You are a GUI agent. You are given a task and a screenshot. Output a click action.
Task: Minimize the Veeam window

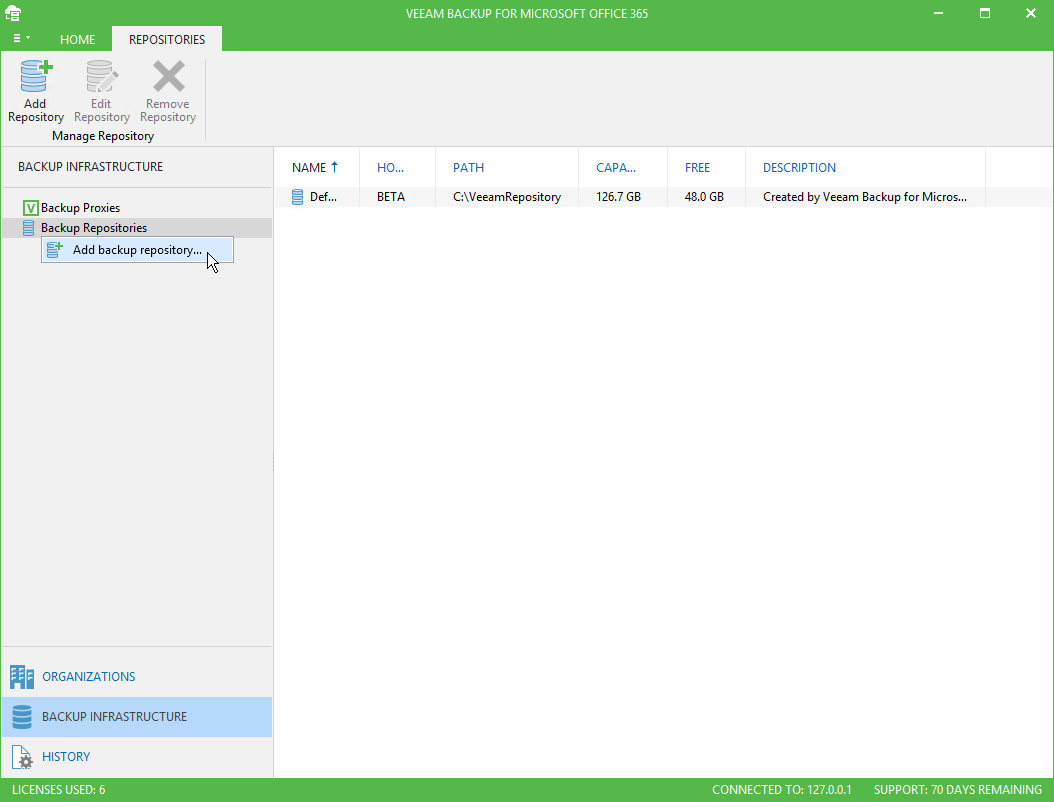pos(939,13)
